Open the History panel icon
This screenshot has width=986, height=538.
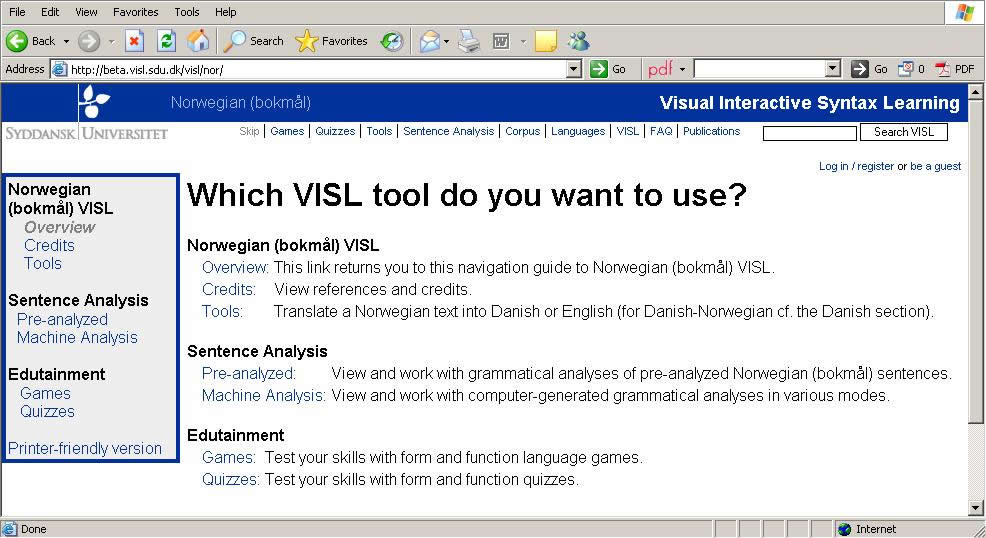(392, 41)
